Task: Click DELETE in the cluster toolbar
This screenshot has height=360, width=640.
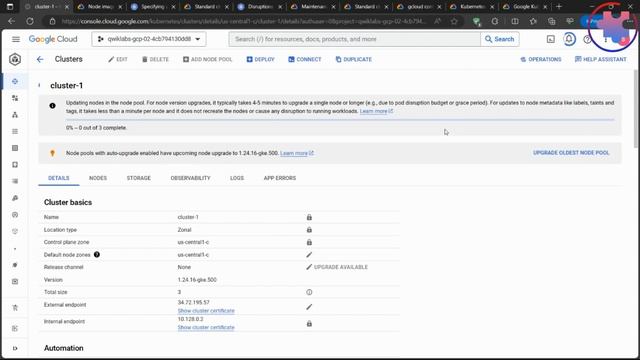Action: click(x=155, y=60)
